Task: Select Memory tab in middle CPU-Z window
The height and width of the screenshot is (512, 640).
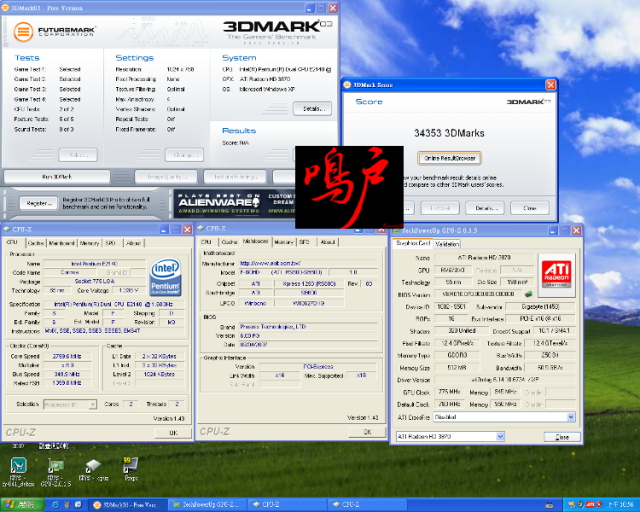Action: point(284,242)
